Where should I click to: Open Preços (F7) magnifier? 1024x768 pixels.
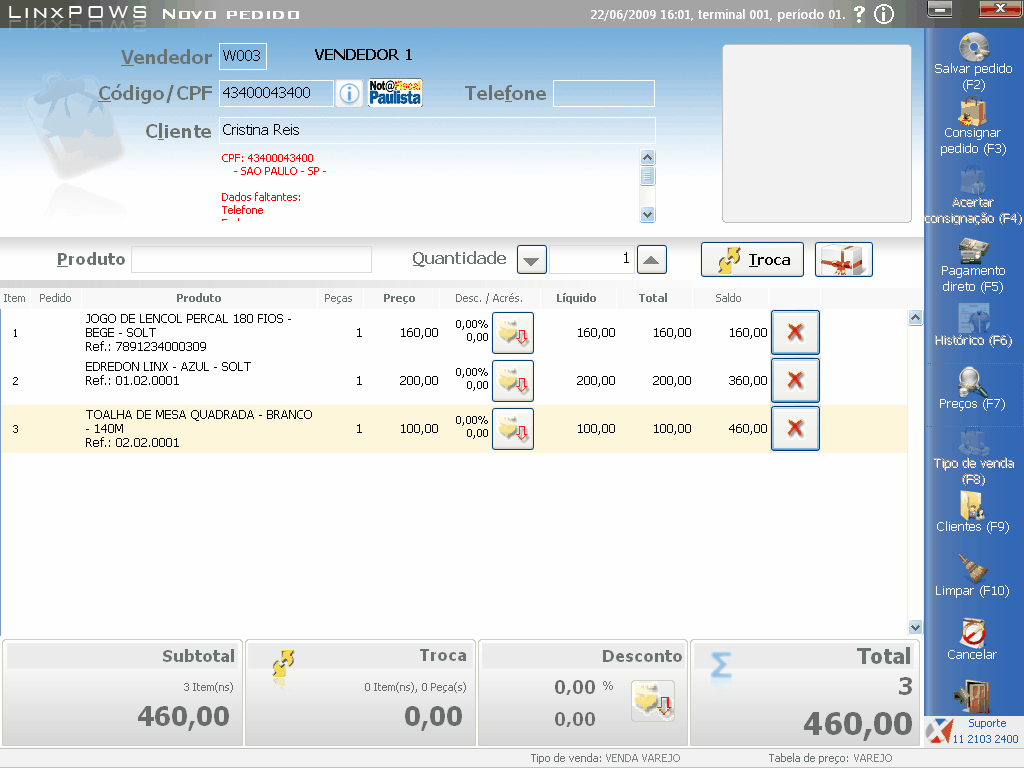click(x=972, y=382)
